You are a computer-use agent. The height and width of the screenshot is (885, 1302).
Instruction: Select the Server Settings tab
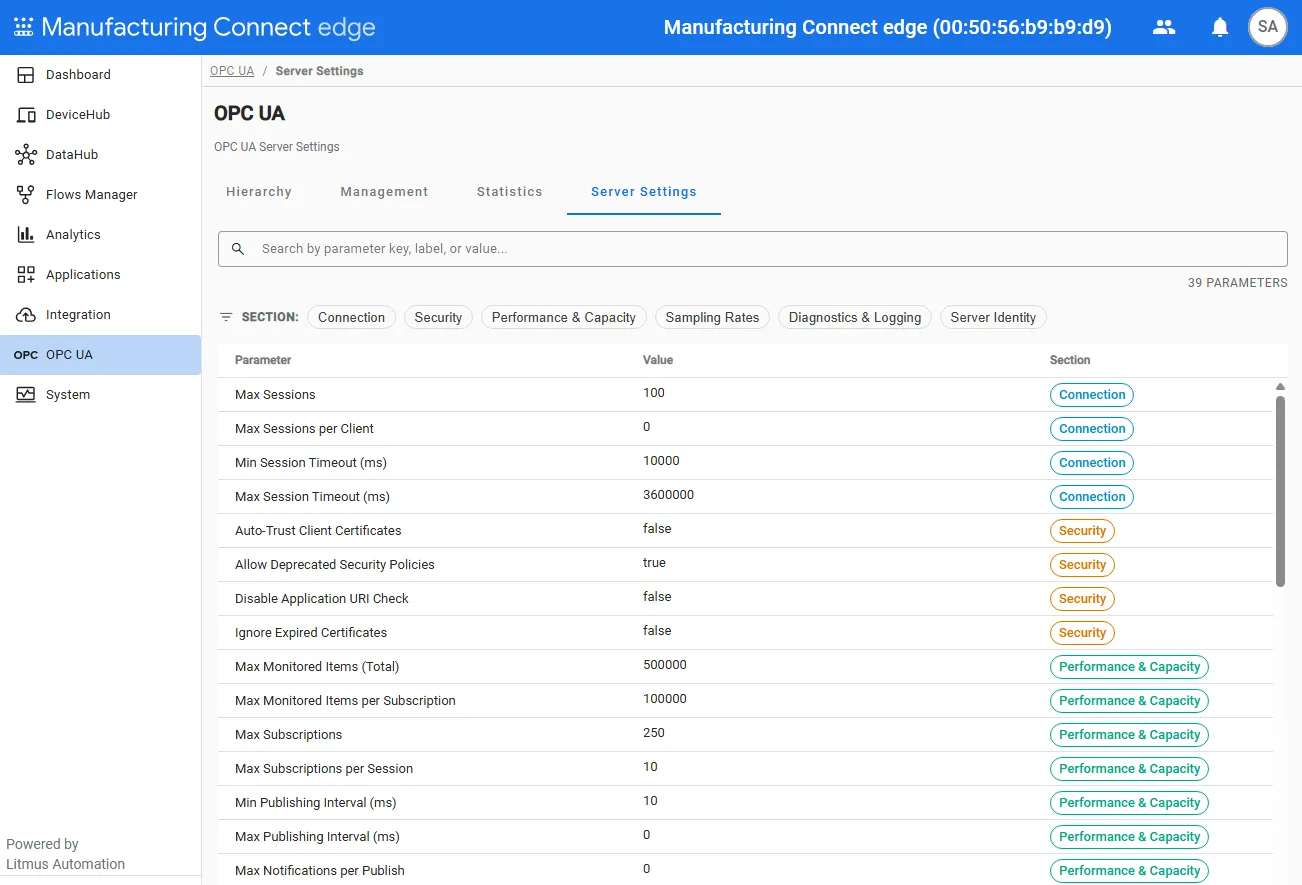coord(644,192)
